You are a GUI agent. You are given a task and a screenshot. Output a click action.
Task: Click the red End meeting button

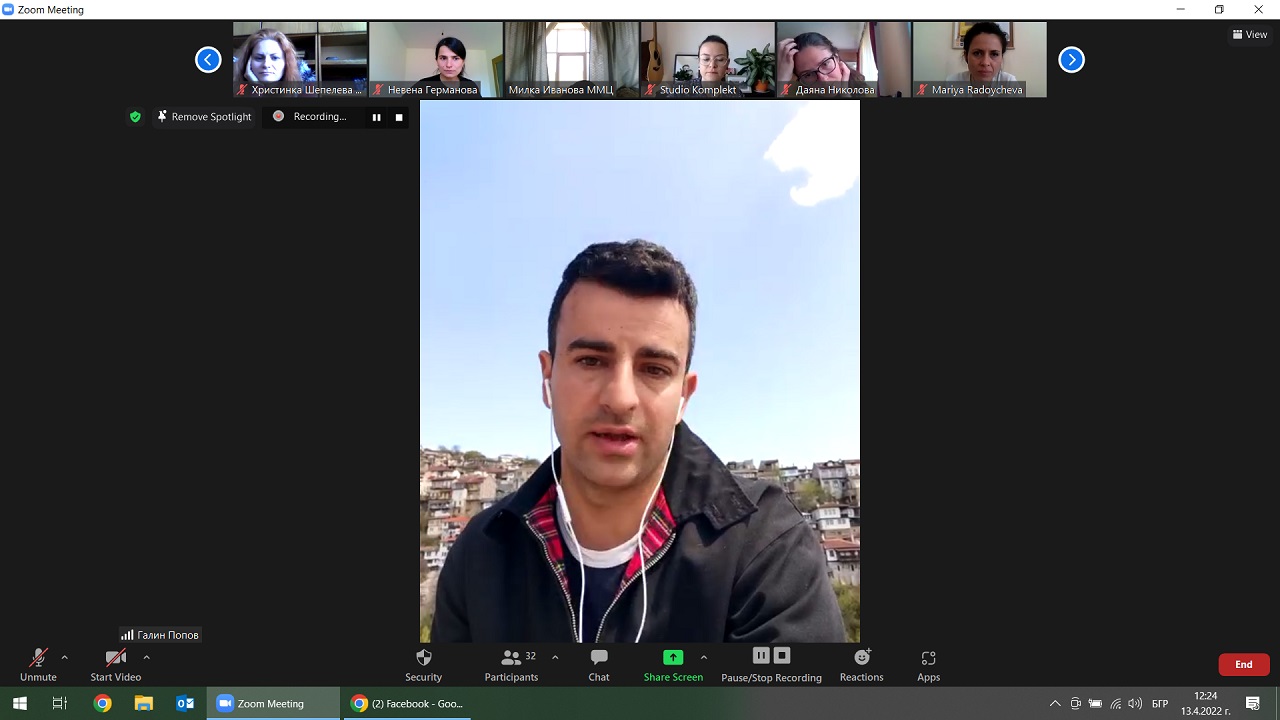(x=1243, y=664)
